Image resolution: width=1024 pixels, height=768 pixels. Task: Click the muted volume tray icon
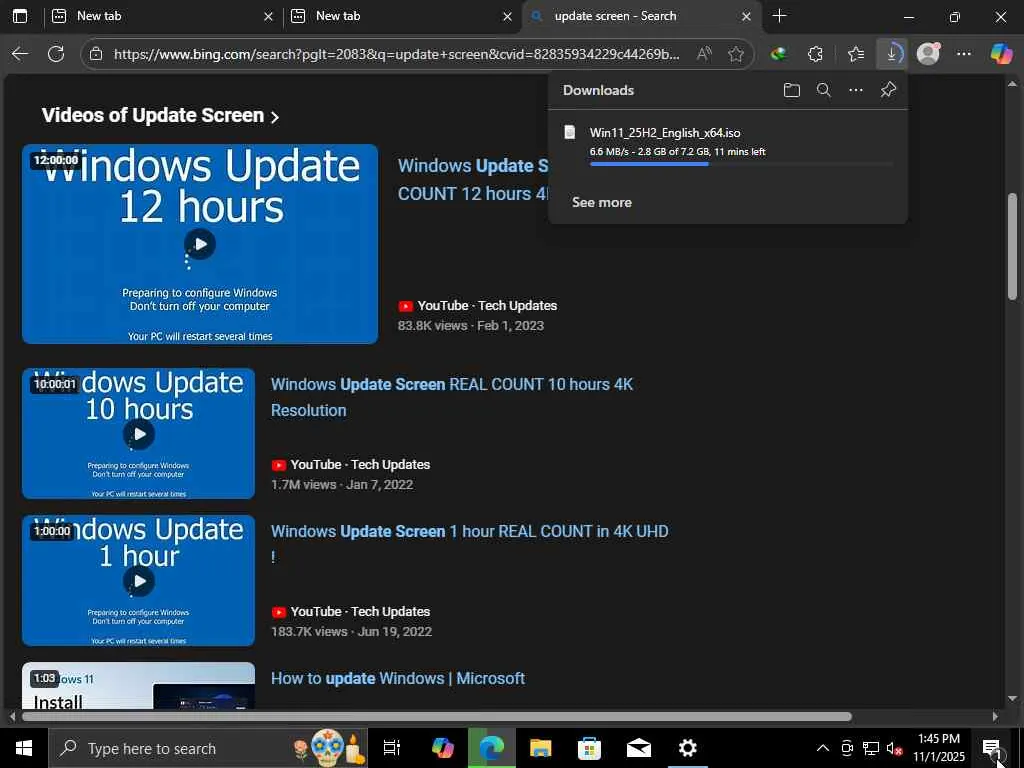[895, 748]
